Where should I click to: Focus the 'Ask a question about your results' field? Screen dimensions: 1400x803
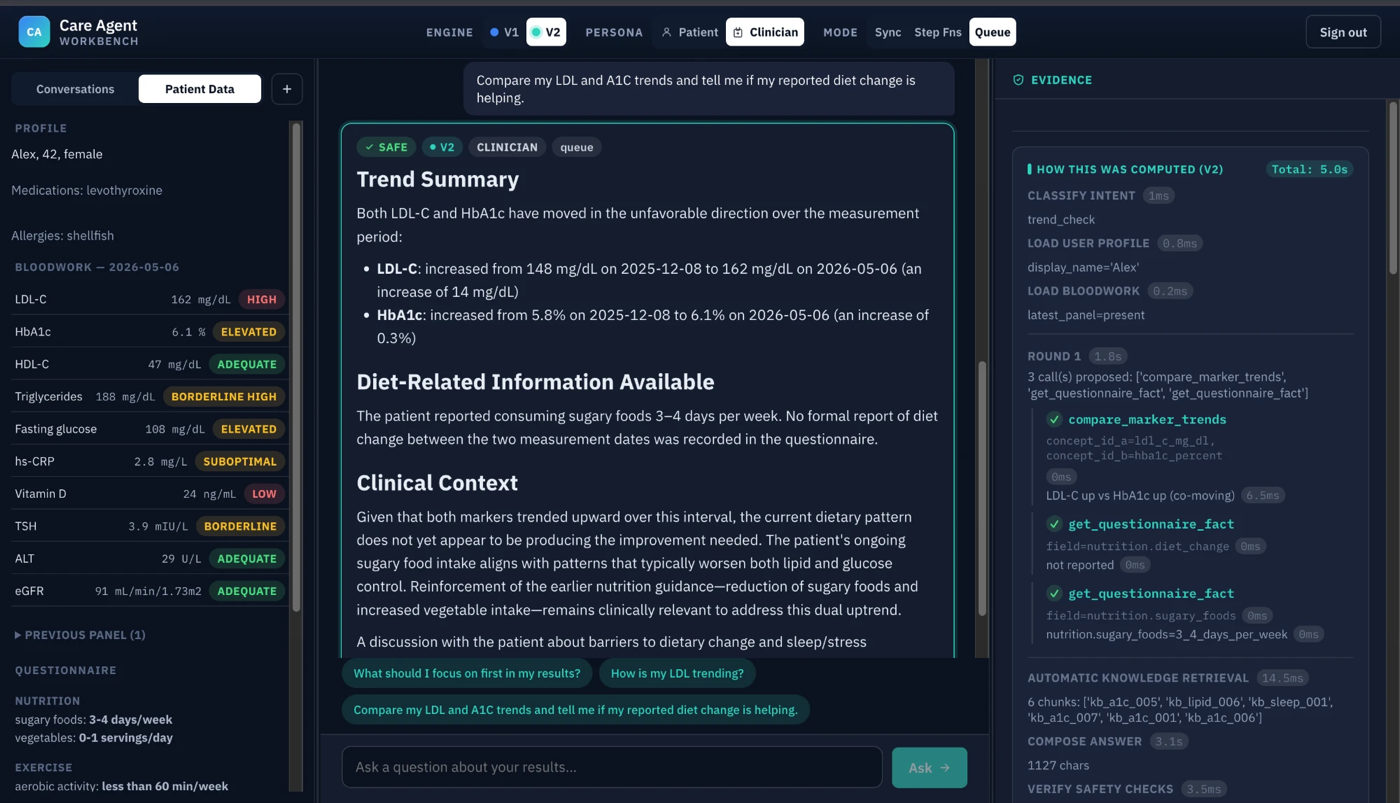(x=612, y=767)
